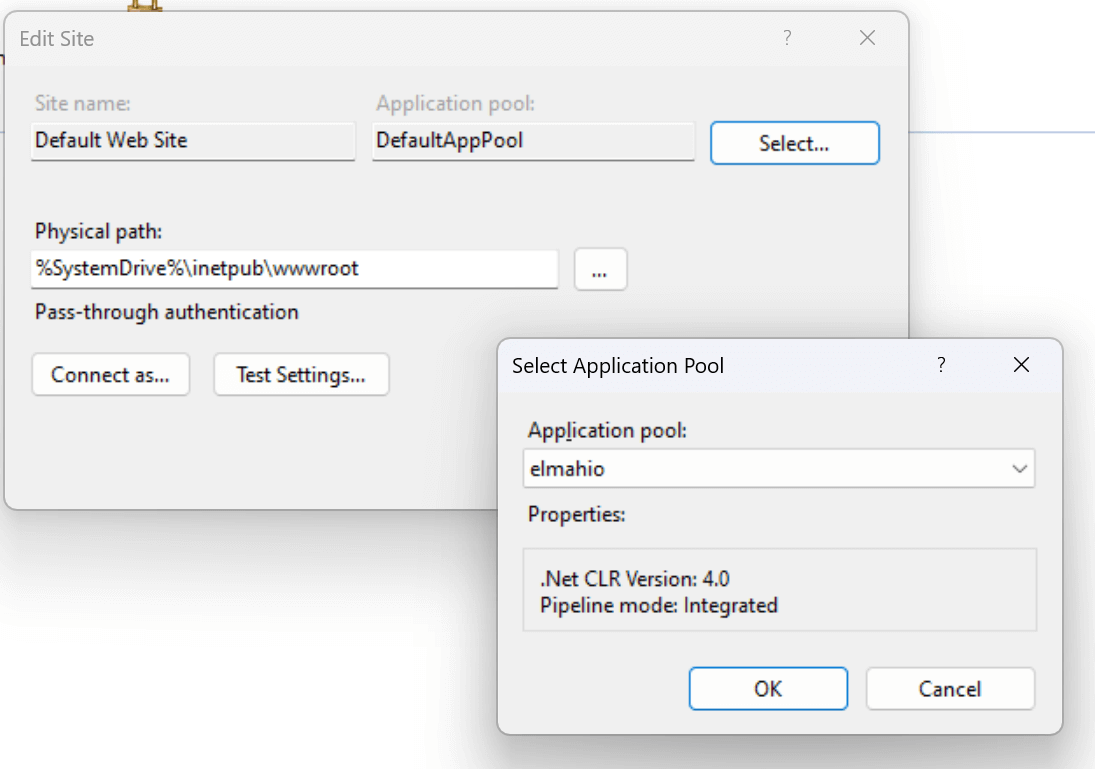Screen dimensions: 1095x769
Task: Click the help icon in Edit Site dialog
Action: coord(787,38)
